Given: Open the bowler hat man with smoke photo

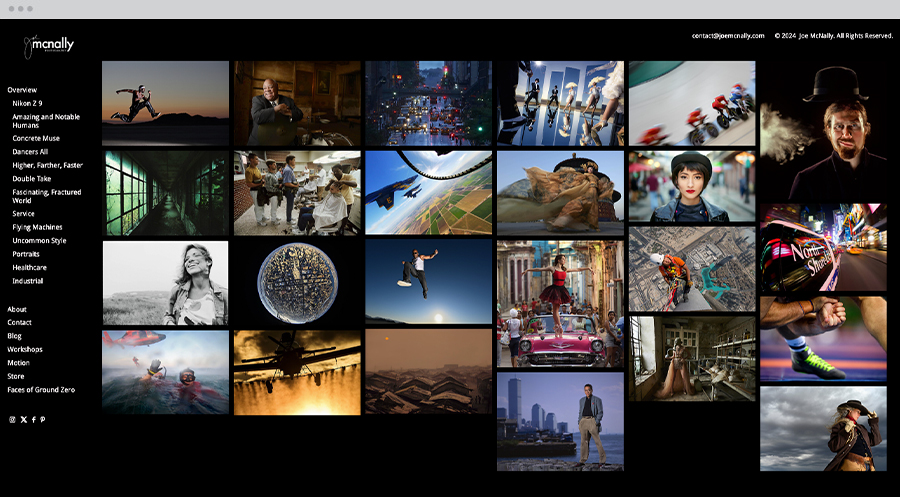Looking at the screenshot, I should coord(824,131).
